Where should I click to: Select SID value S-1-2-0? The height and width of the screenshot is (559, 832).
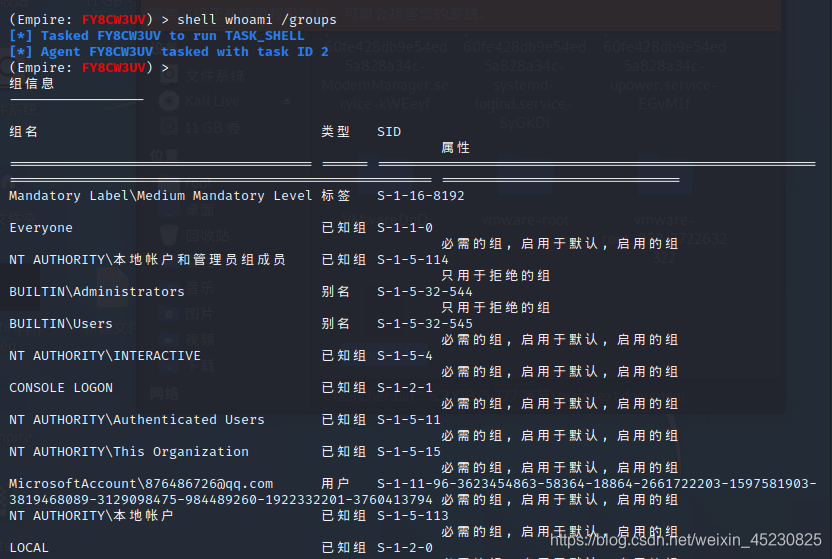pos(405,548)
